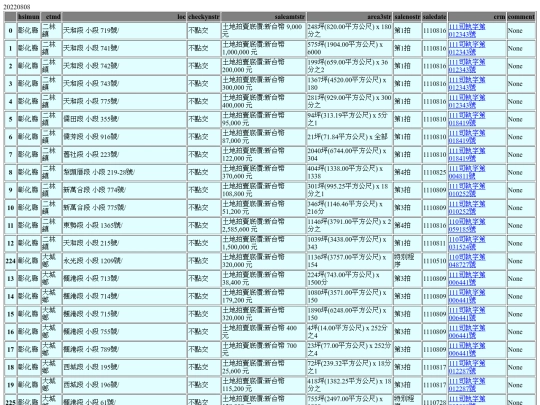Image resolution: width=540 pixels, height=405 pixels.
Task: Select the 95,000 元 price cell in row 5
Action: tap(263, 120)
